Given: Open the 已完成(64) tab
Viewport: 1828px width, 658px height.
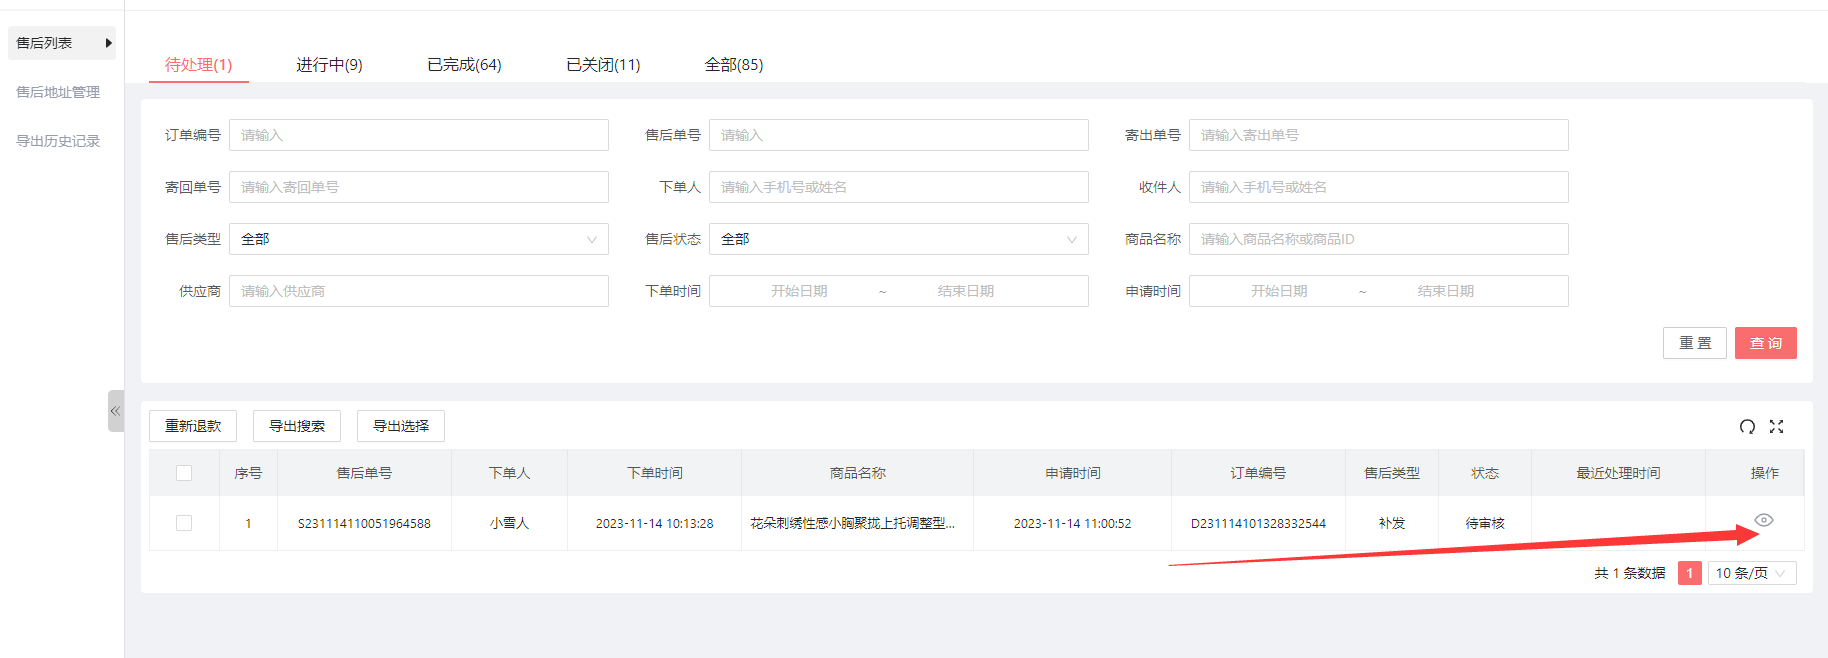Looking at the screenshot, I should pos(464,65).
